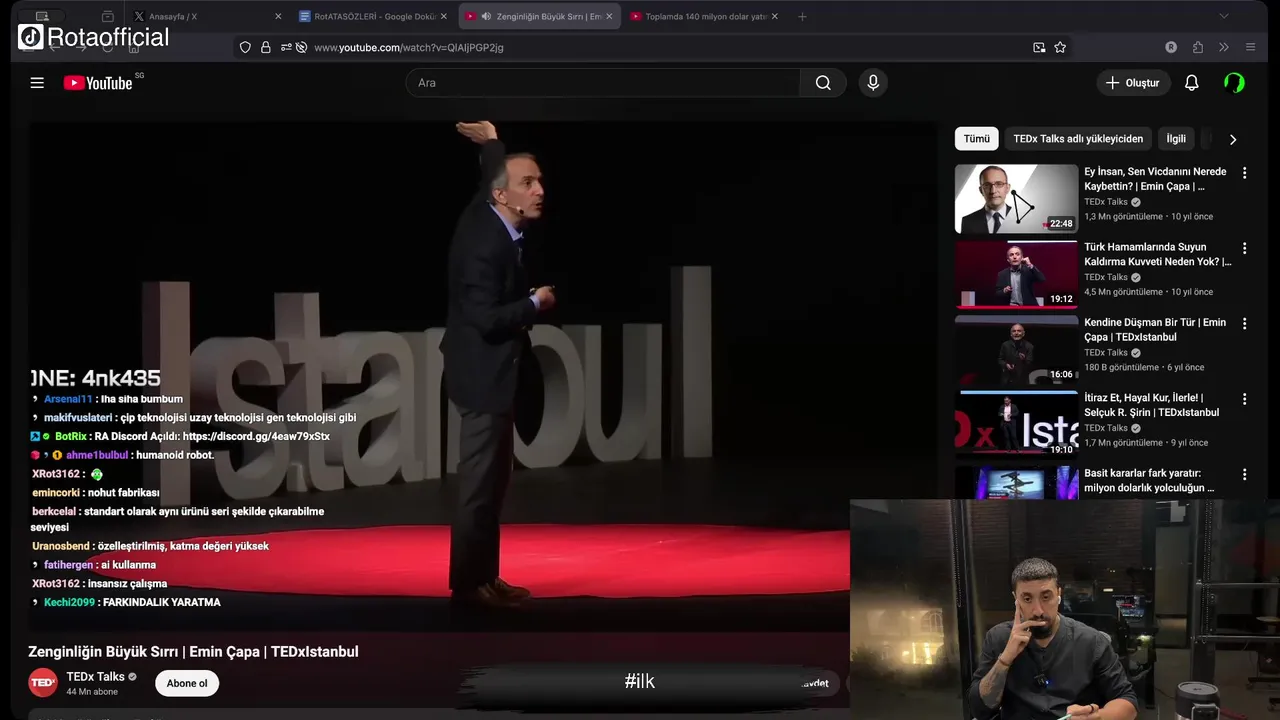
Task: Open a new browser tab
Action: tap(802, 16)
